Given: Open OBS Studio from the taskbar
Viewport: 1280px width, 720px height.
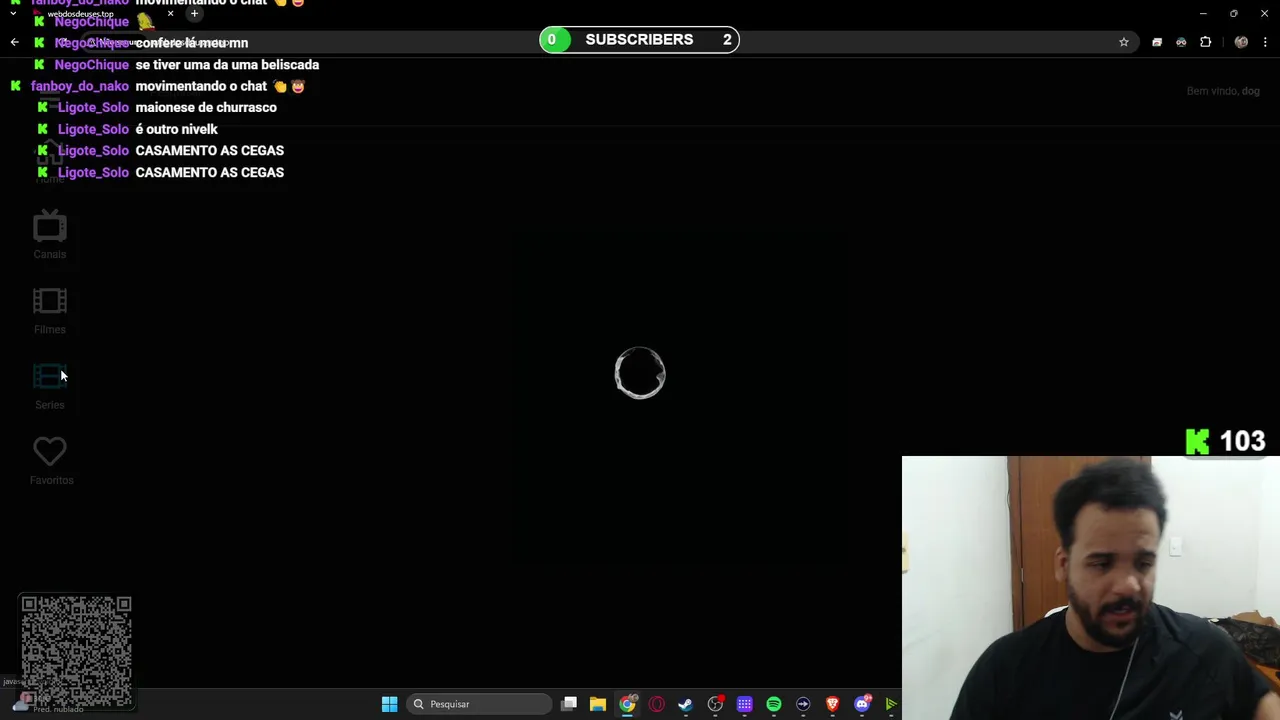Looking at the screenshot, I should click(715, 704).
